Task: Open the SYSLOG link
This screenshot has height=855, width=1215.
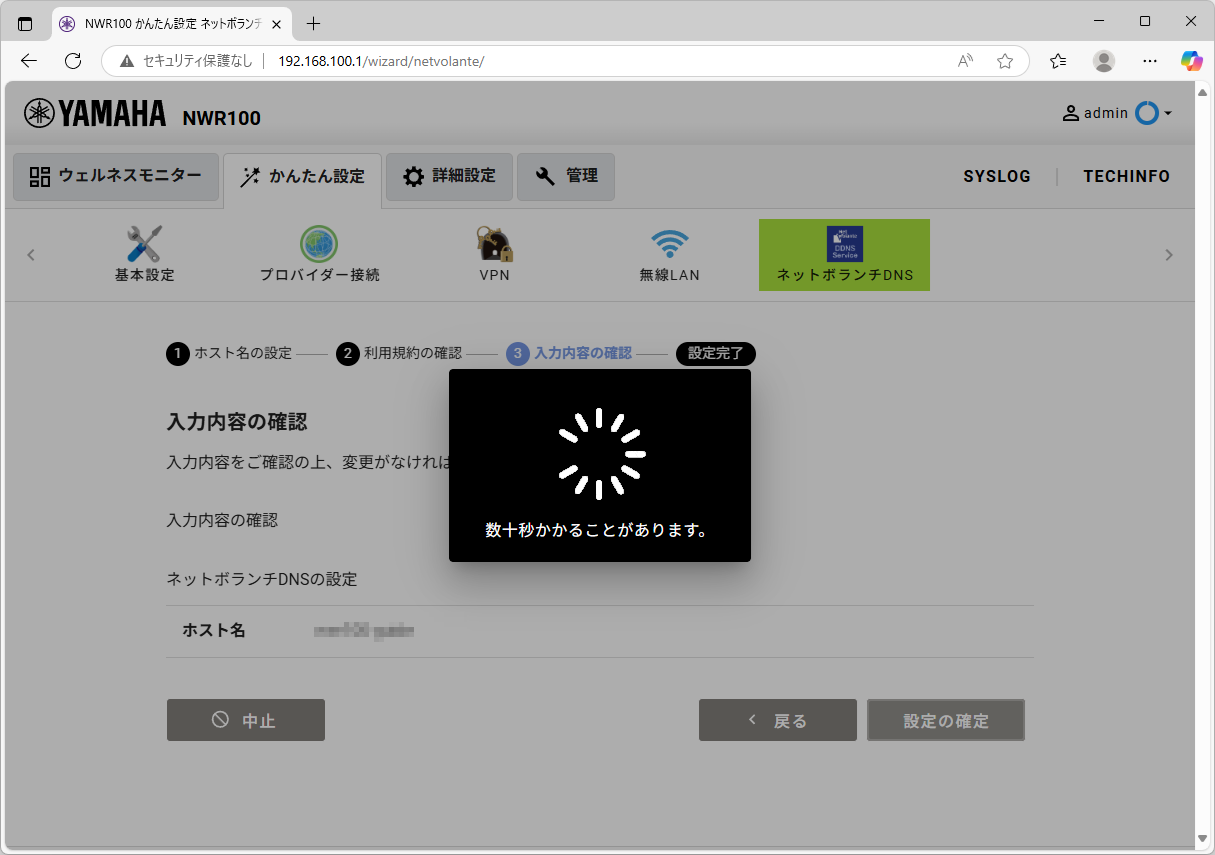Action: point(996,177)
